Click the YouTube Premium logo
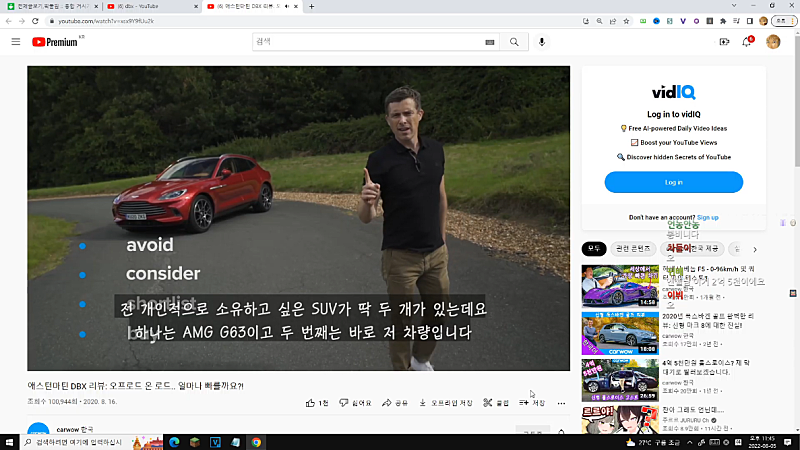Viewport: 800px width, 450px height. tap(56, 42)
